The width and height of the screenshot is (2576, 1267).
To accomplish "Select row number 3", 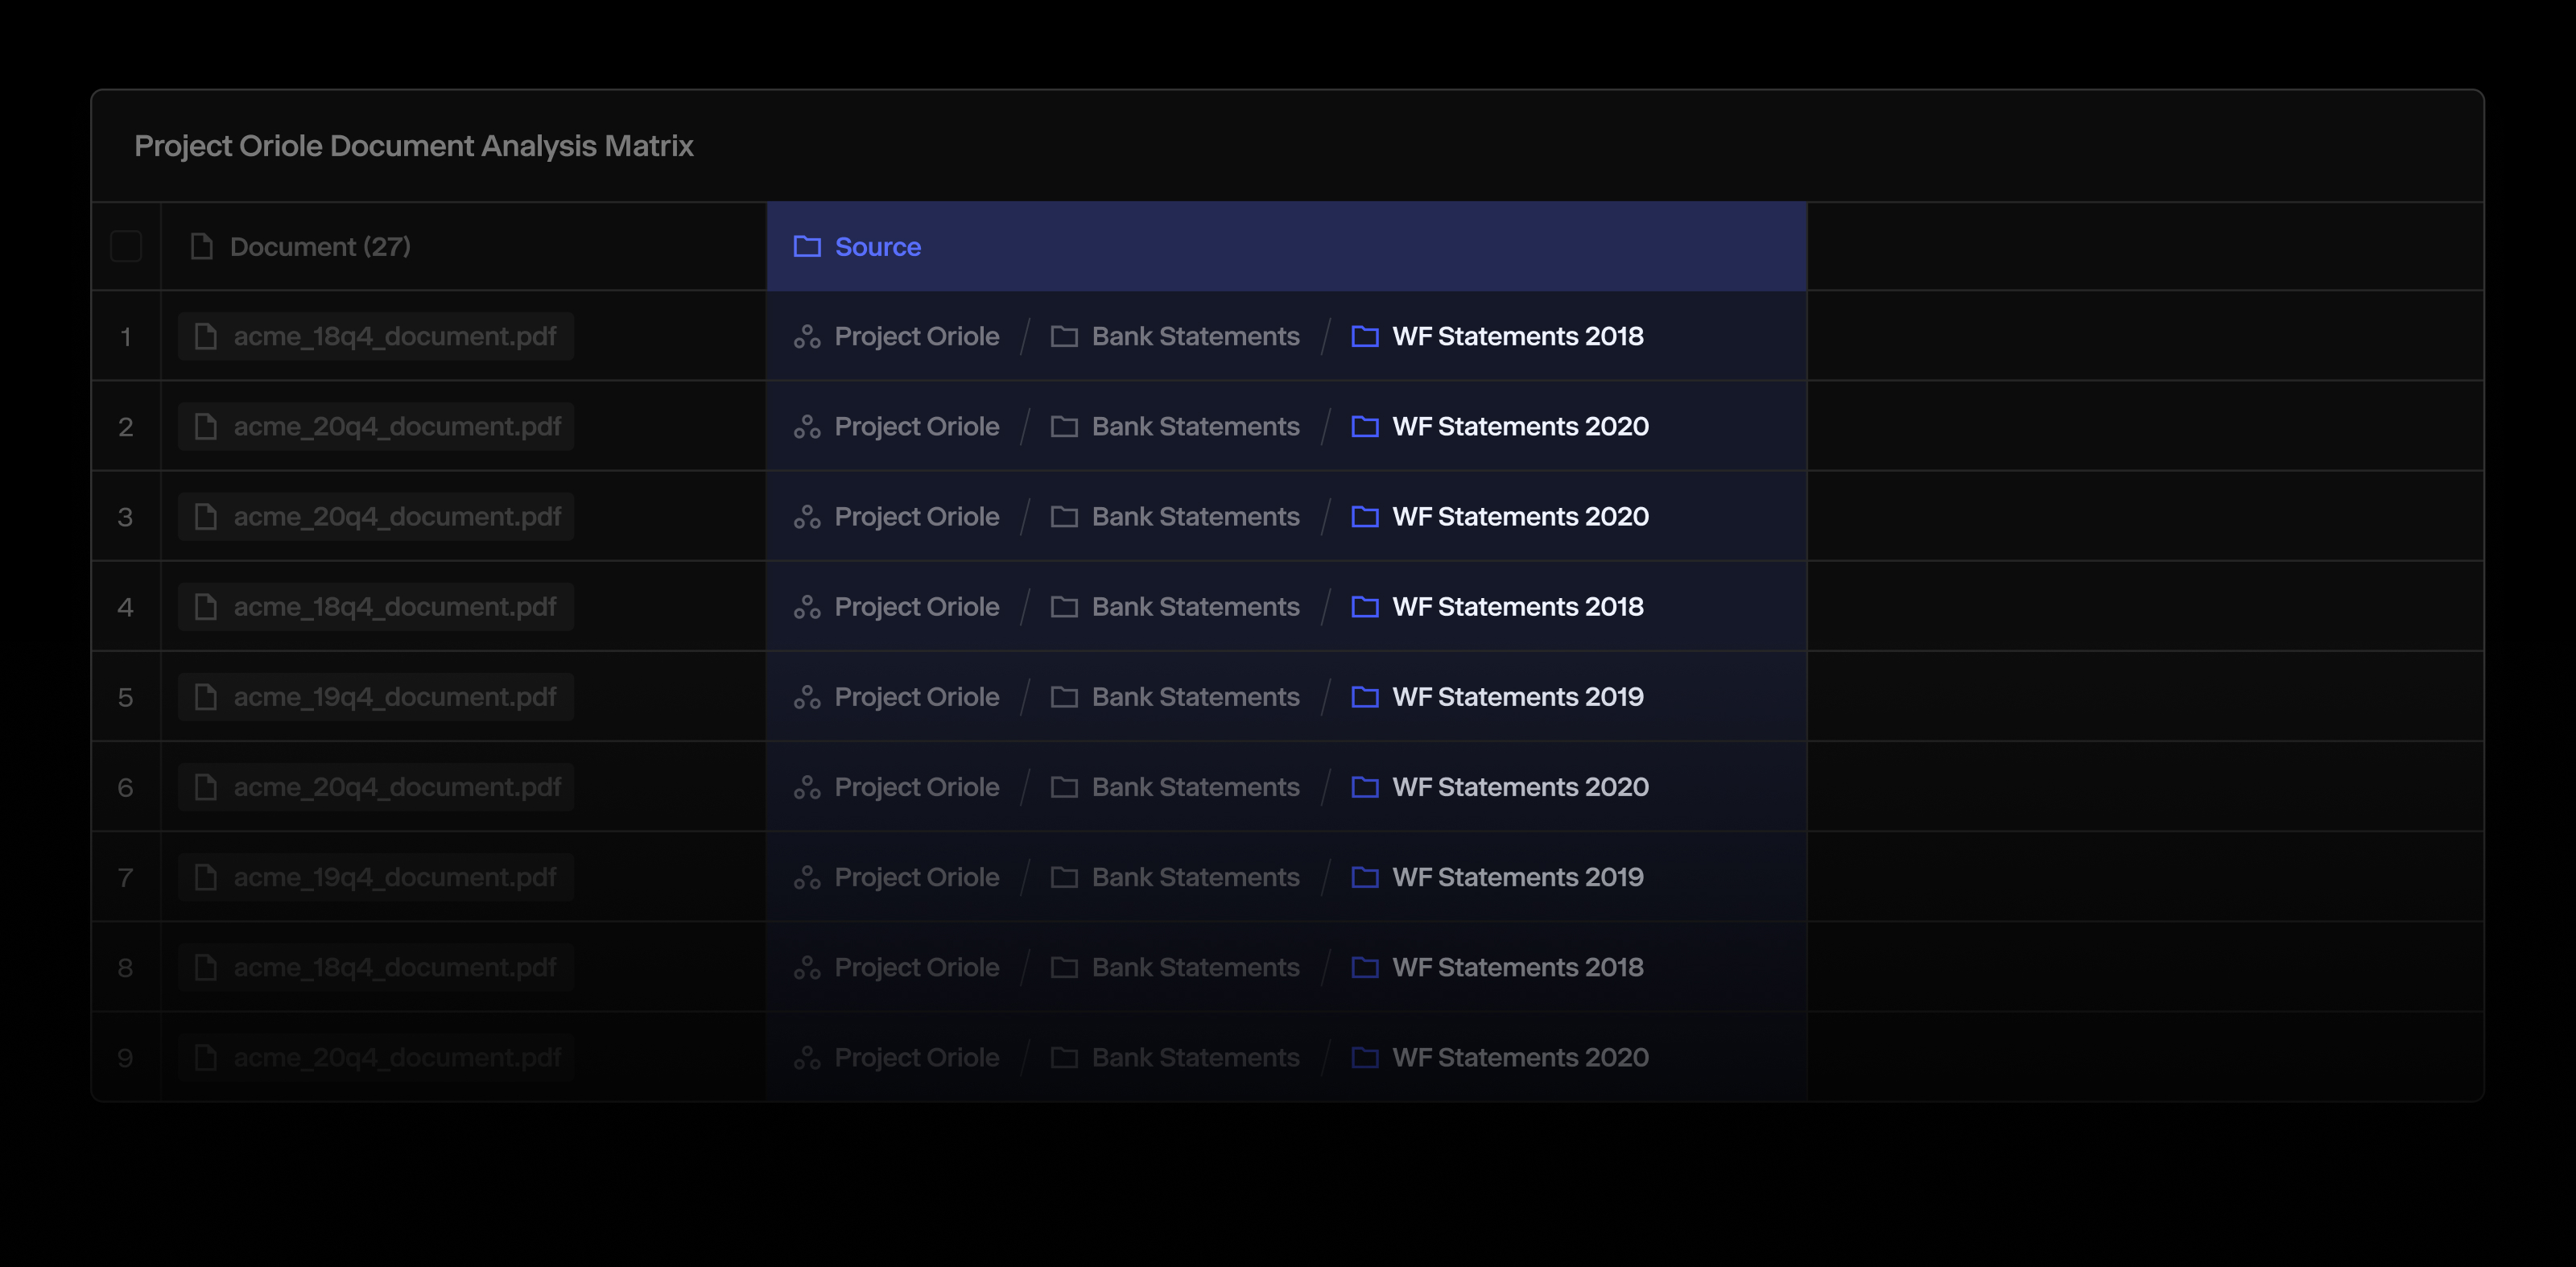I will [125, 517].
